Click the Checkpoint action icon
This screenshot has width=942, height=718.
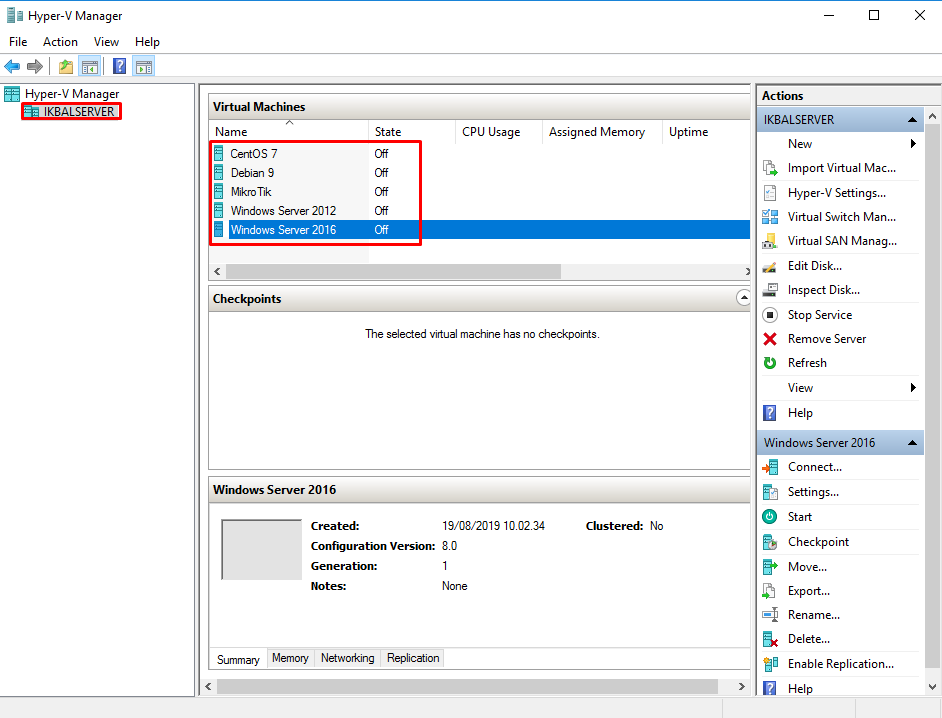[770, 542]
